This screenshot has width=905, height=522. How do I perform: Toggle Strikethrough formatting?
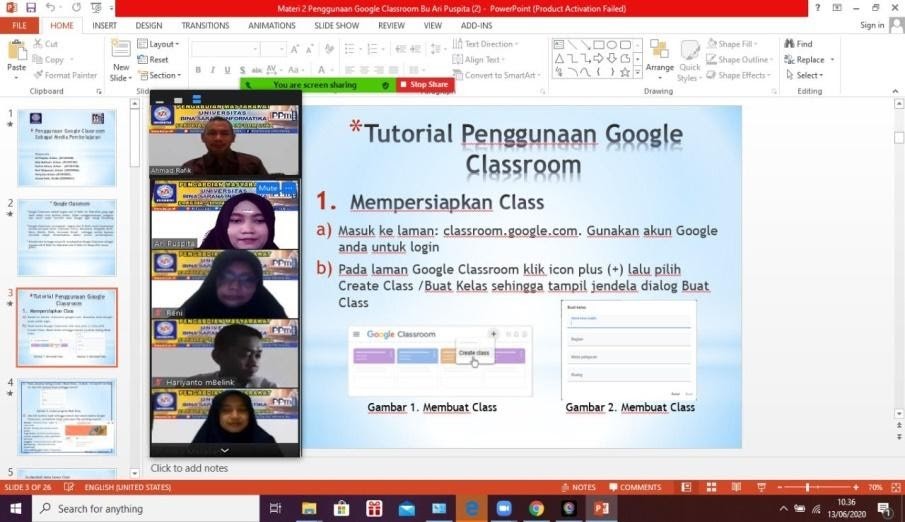click(x=257, y=70)
